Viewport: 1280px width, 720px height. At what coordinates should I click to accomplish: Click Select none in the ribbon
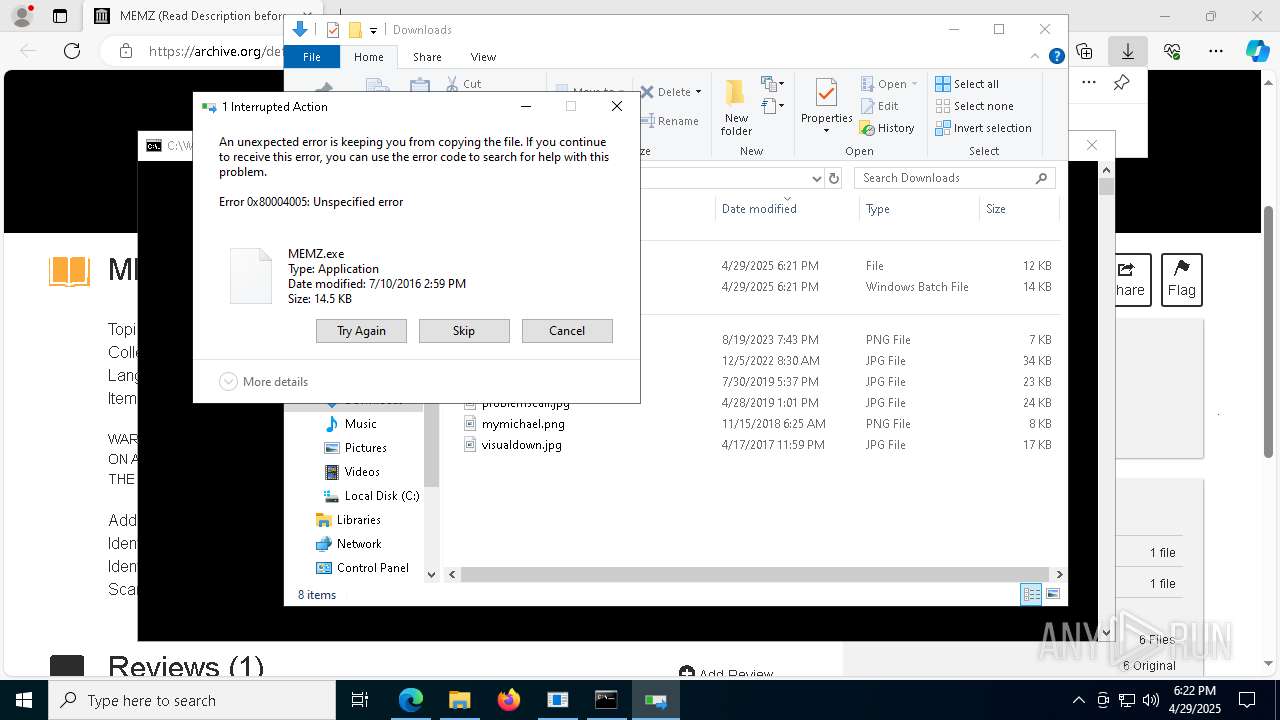click(974, 106)
